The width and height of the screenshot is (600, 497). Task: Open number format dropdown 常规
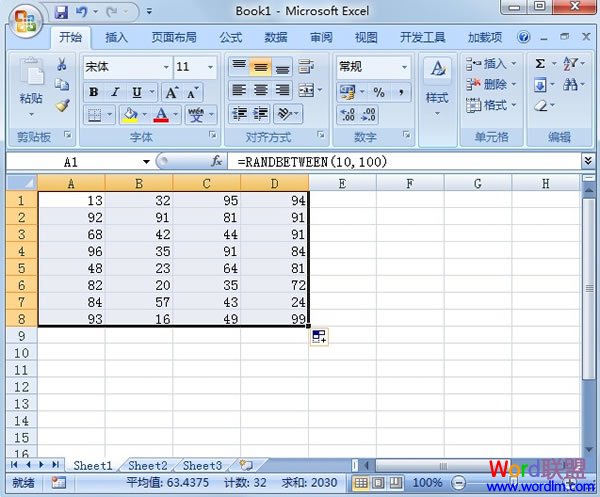404,67
